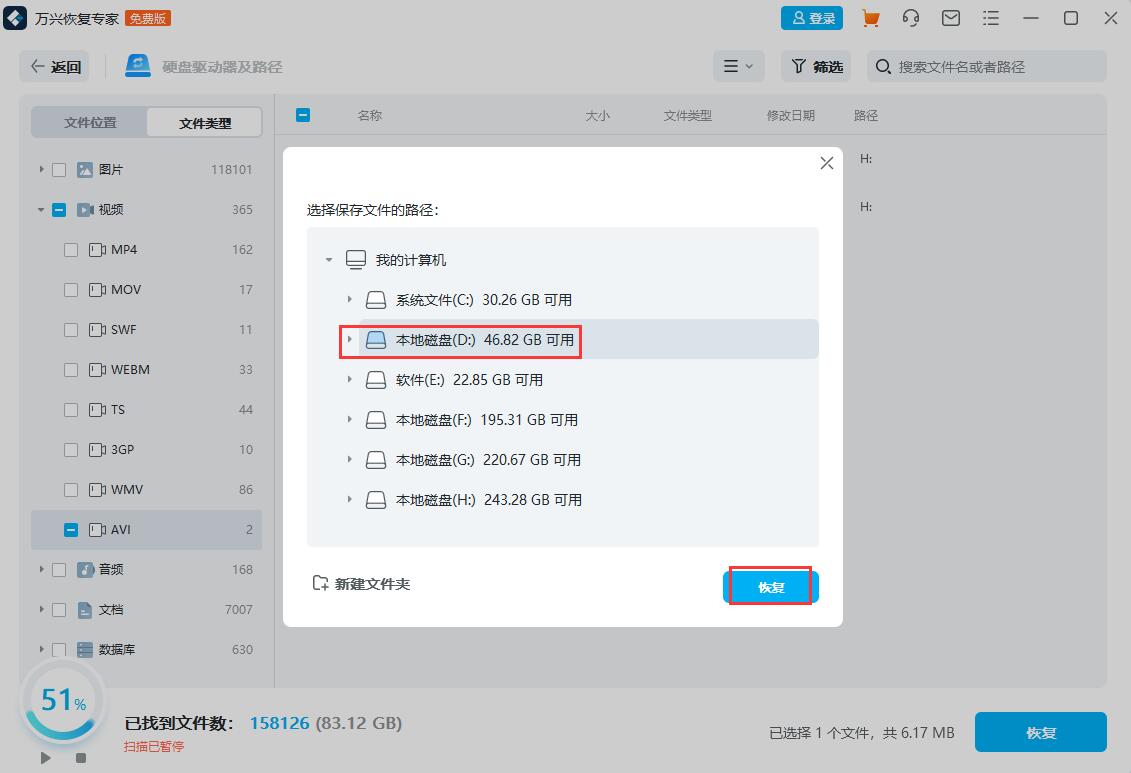Click the 我的计算机 computer icon
The height and width of the screenshot is (773, 1131).
356,260
